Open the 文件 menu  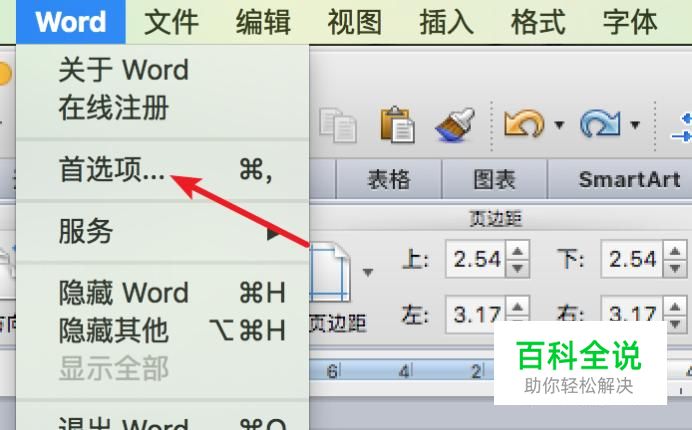(x=171, y=22)
